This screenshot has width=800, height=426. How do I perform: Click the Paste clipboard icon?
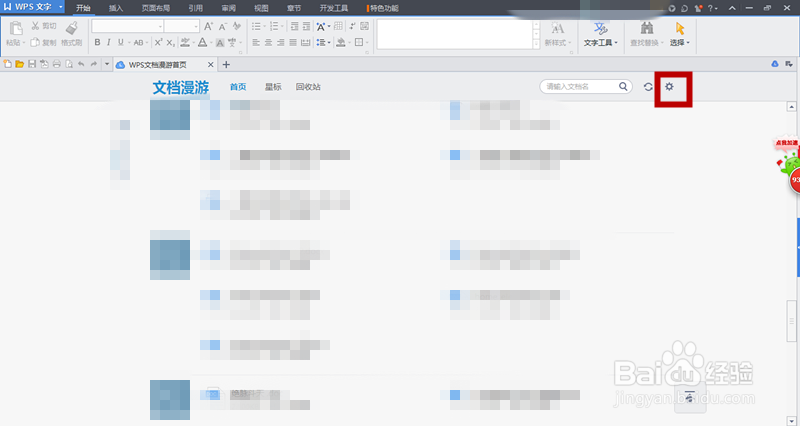tap(16, 29)
